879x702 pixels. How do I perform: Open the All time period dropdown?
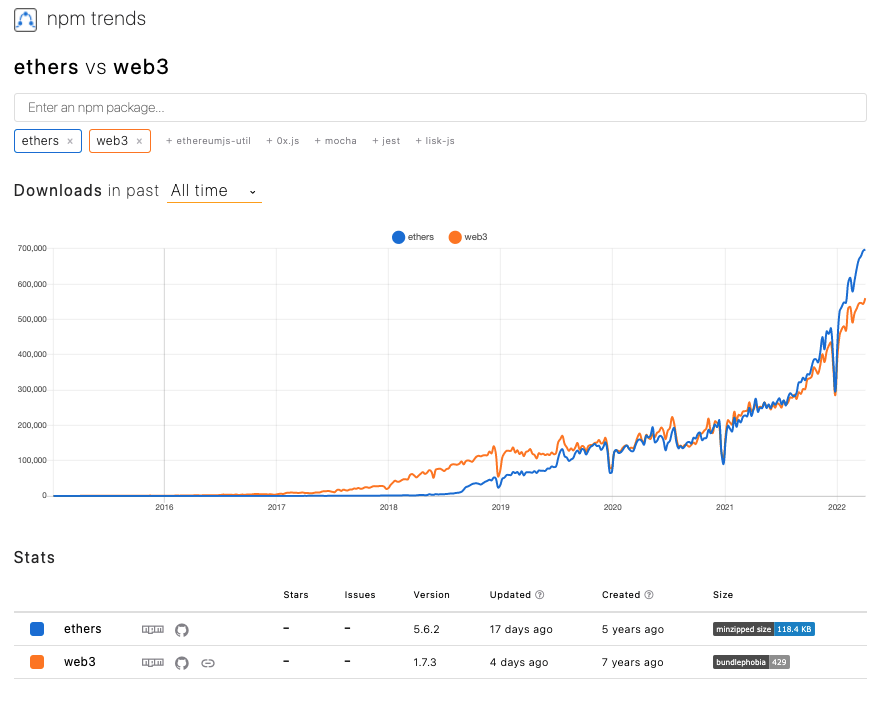pos(214,191)
